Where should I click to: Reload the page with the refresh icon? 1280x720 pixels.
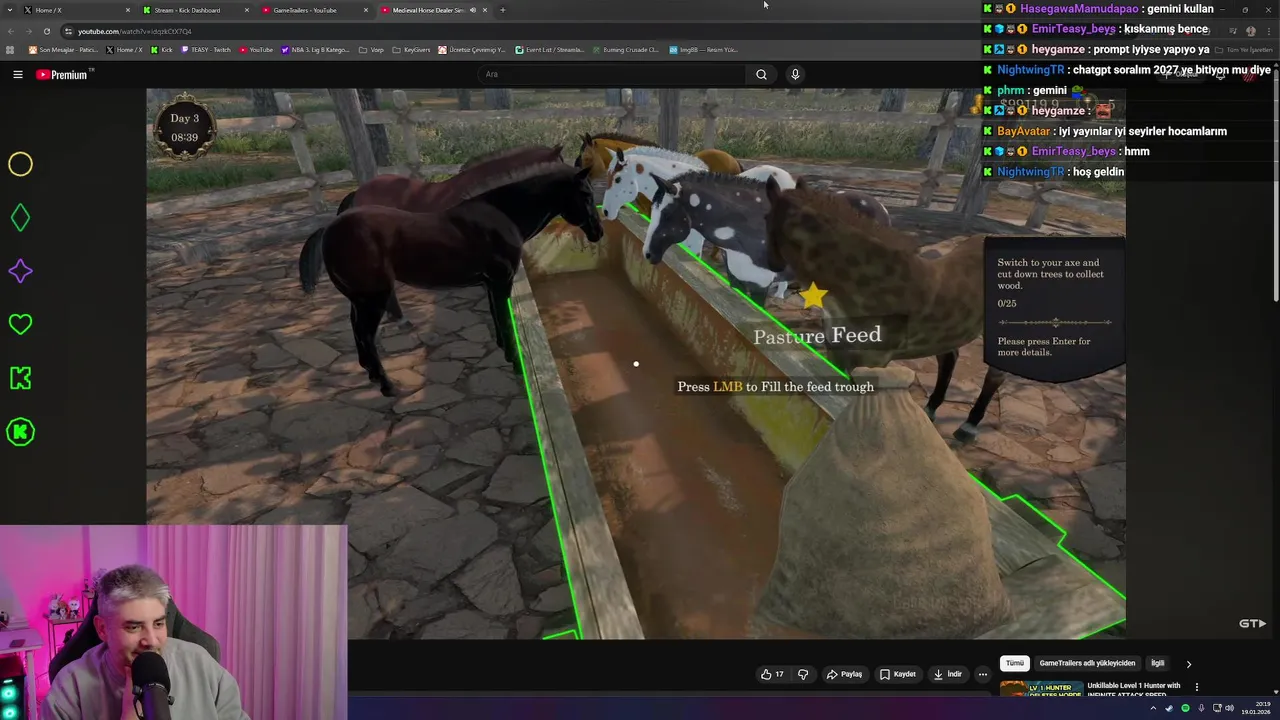tap(47, 31)
